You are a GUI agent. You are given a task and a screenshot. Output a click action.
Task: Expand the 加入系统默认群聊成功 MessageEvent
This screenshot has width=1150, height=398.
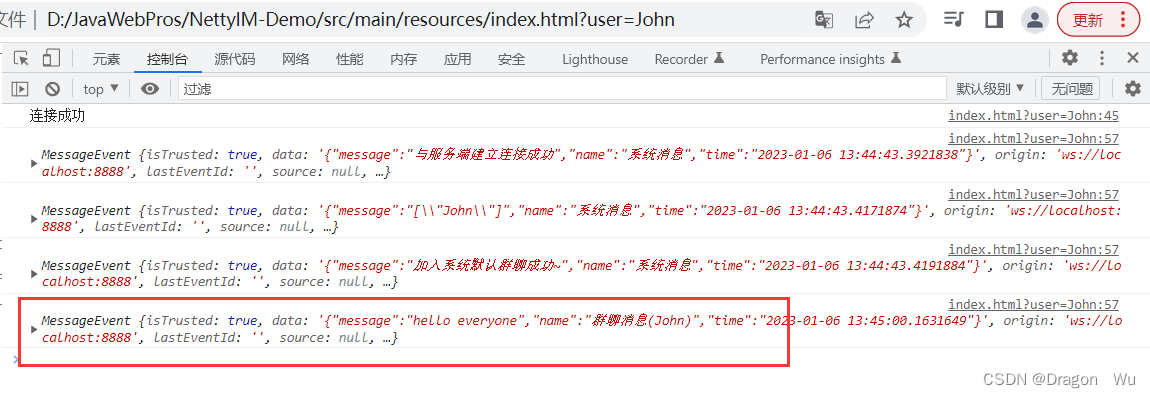click(34, 273)
